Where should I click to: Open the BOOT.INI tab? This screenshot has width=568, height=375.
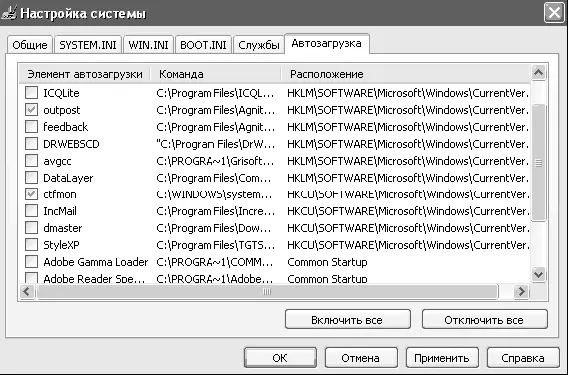(x=203, y=45)
